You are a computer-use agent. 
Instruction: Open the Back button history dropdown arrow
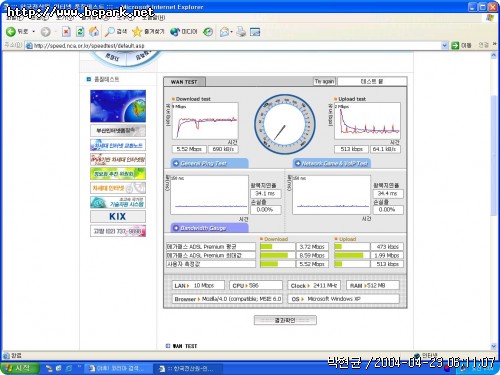point(34,32)
